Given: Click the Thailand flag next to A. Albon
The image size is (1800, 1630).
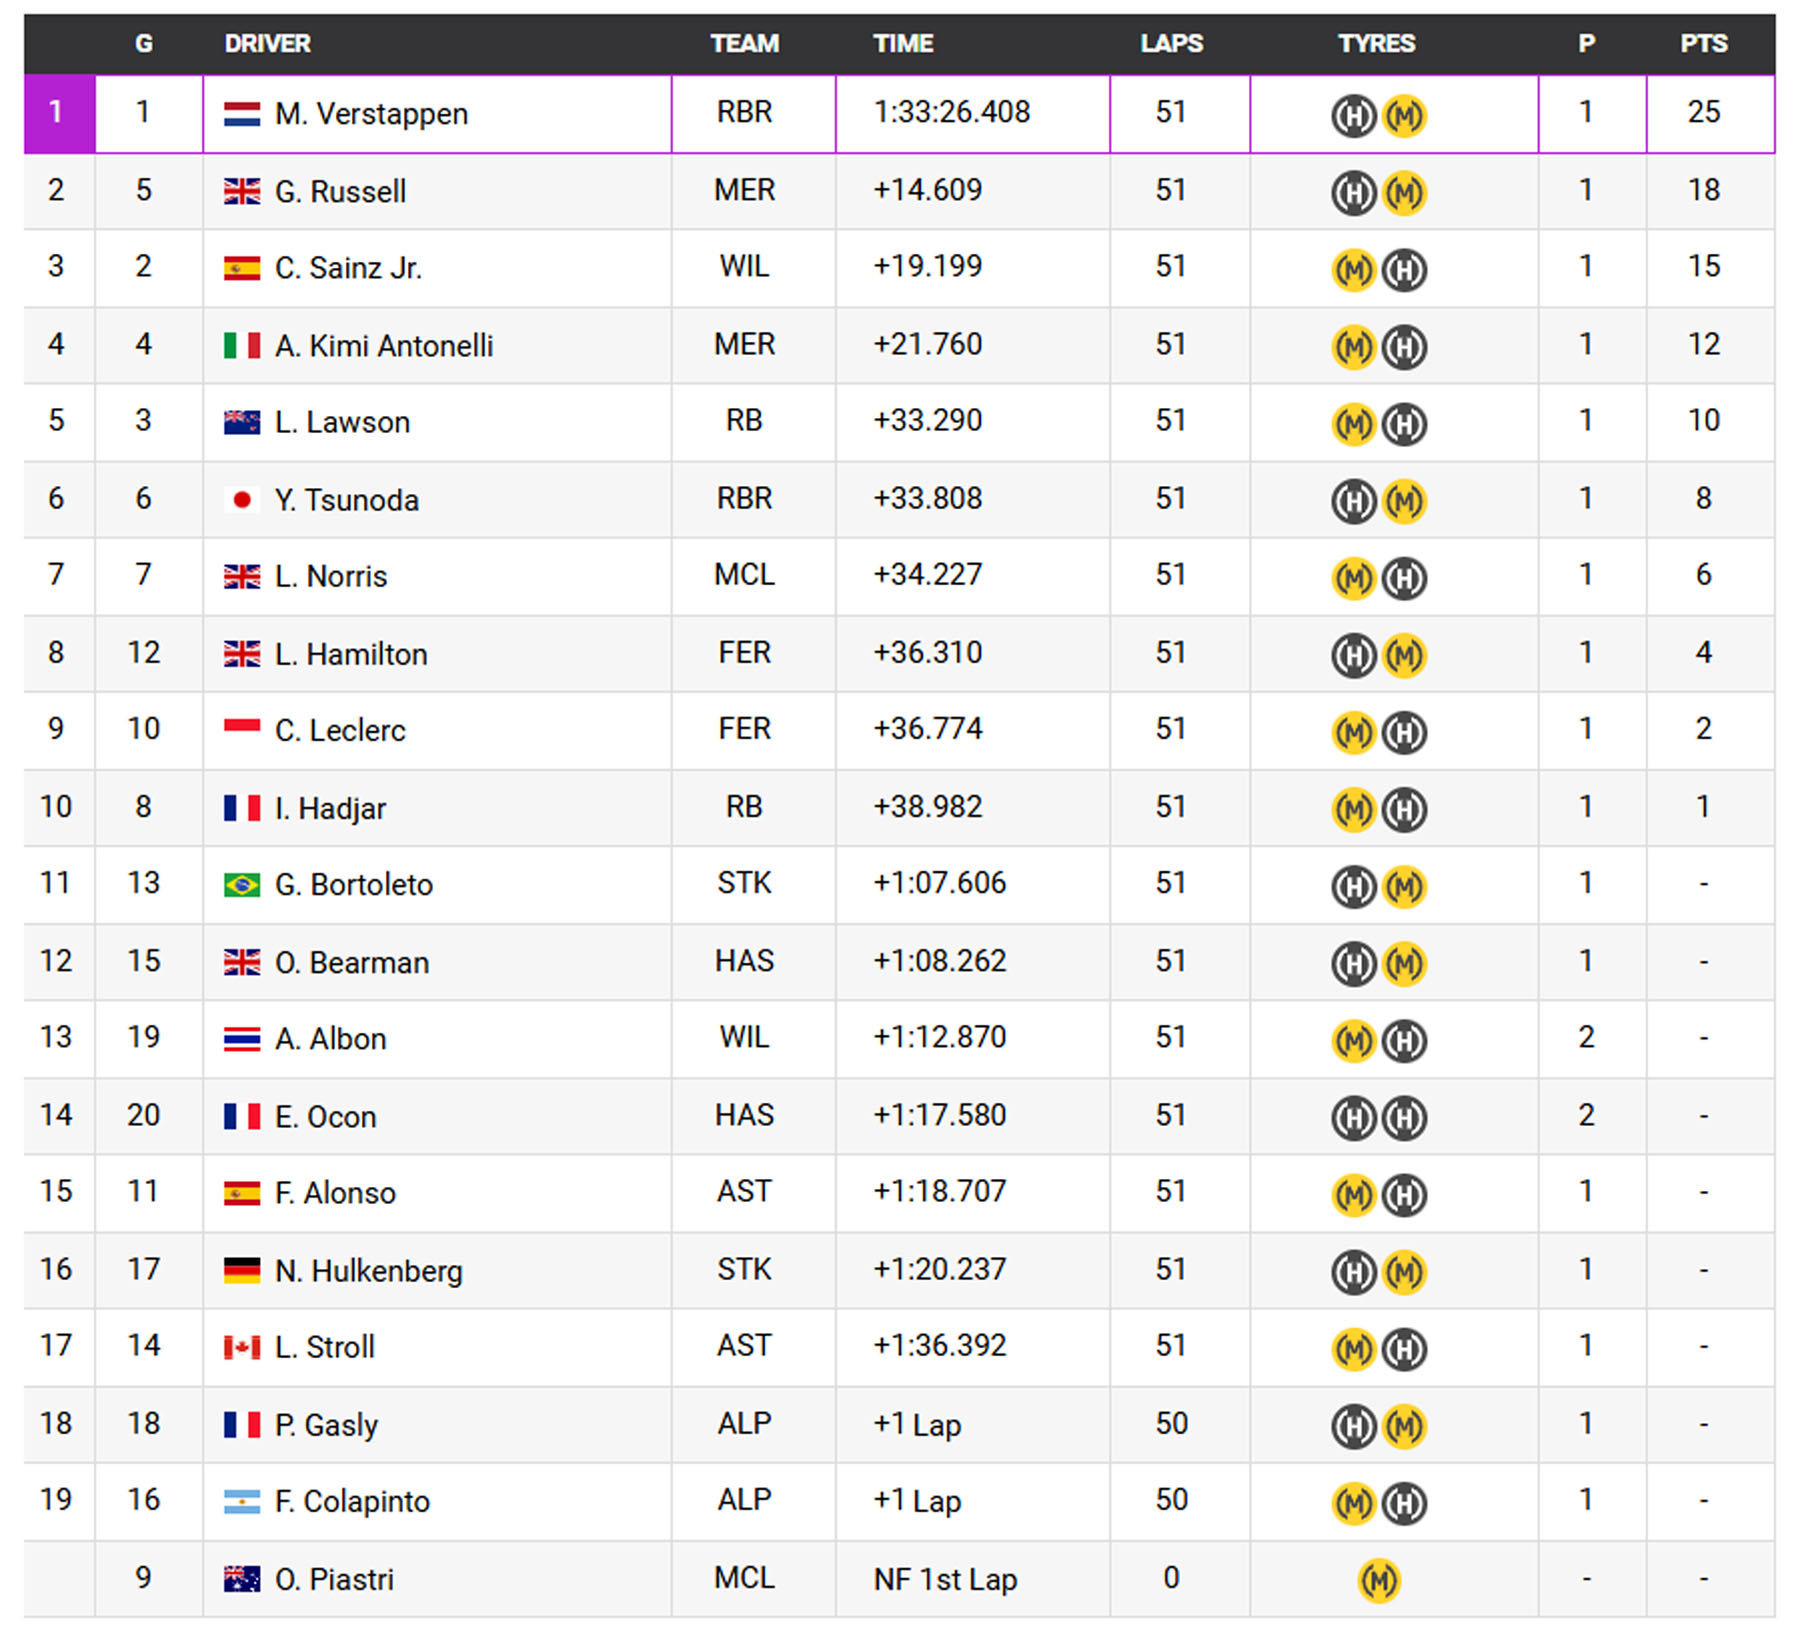Looking at the screenshot, I should coord(241,1040).
